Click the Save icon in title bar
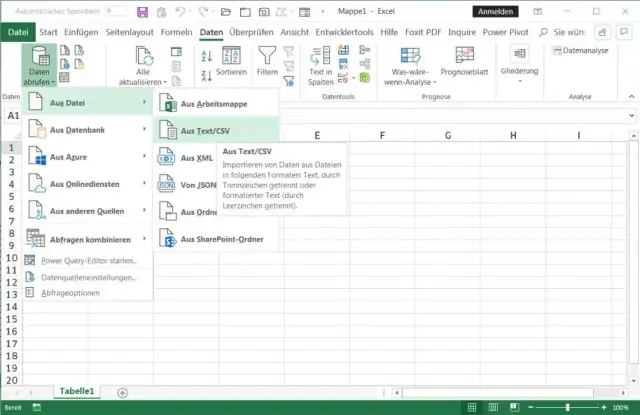This screenshot has height=415, width=640. coord(142,12)
